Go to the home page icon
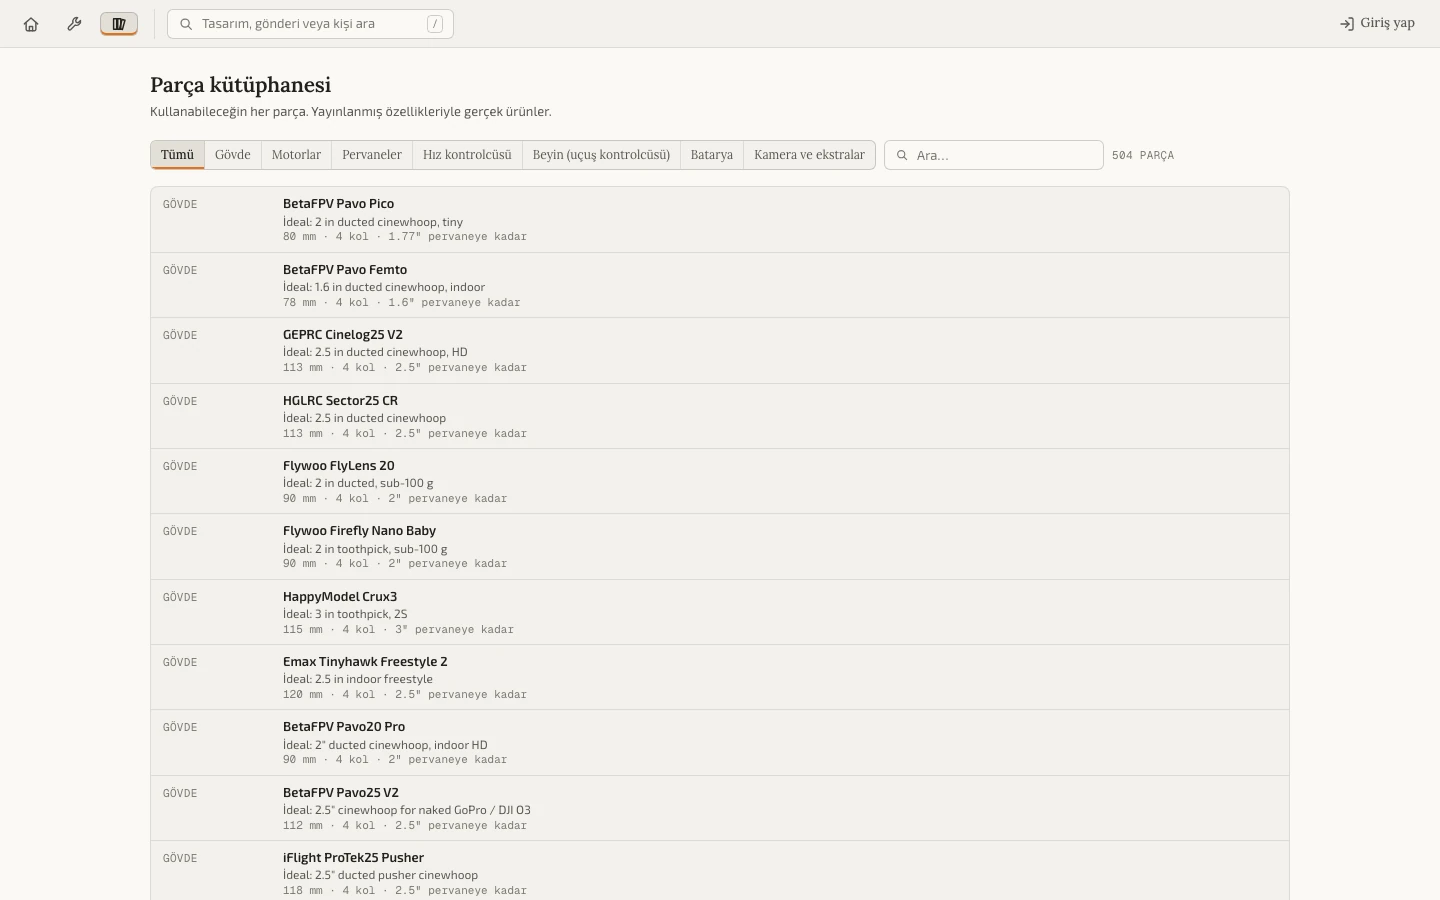The width and height of the screenshot is (1440, 900). 31,24
